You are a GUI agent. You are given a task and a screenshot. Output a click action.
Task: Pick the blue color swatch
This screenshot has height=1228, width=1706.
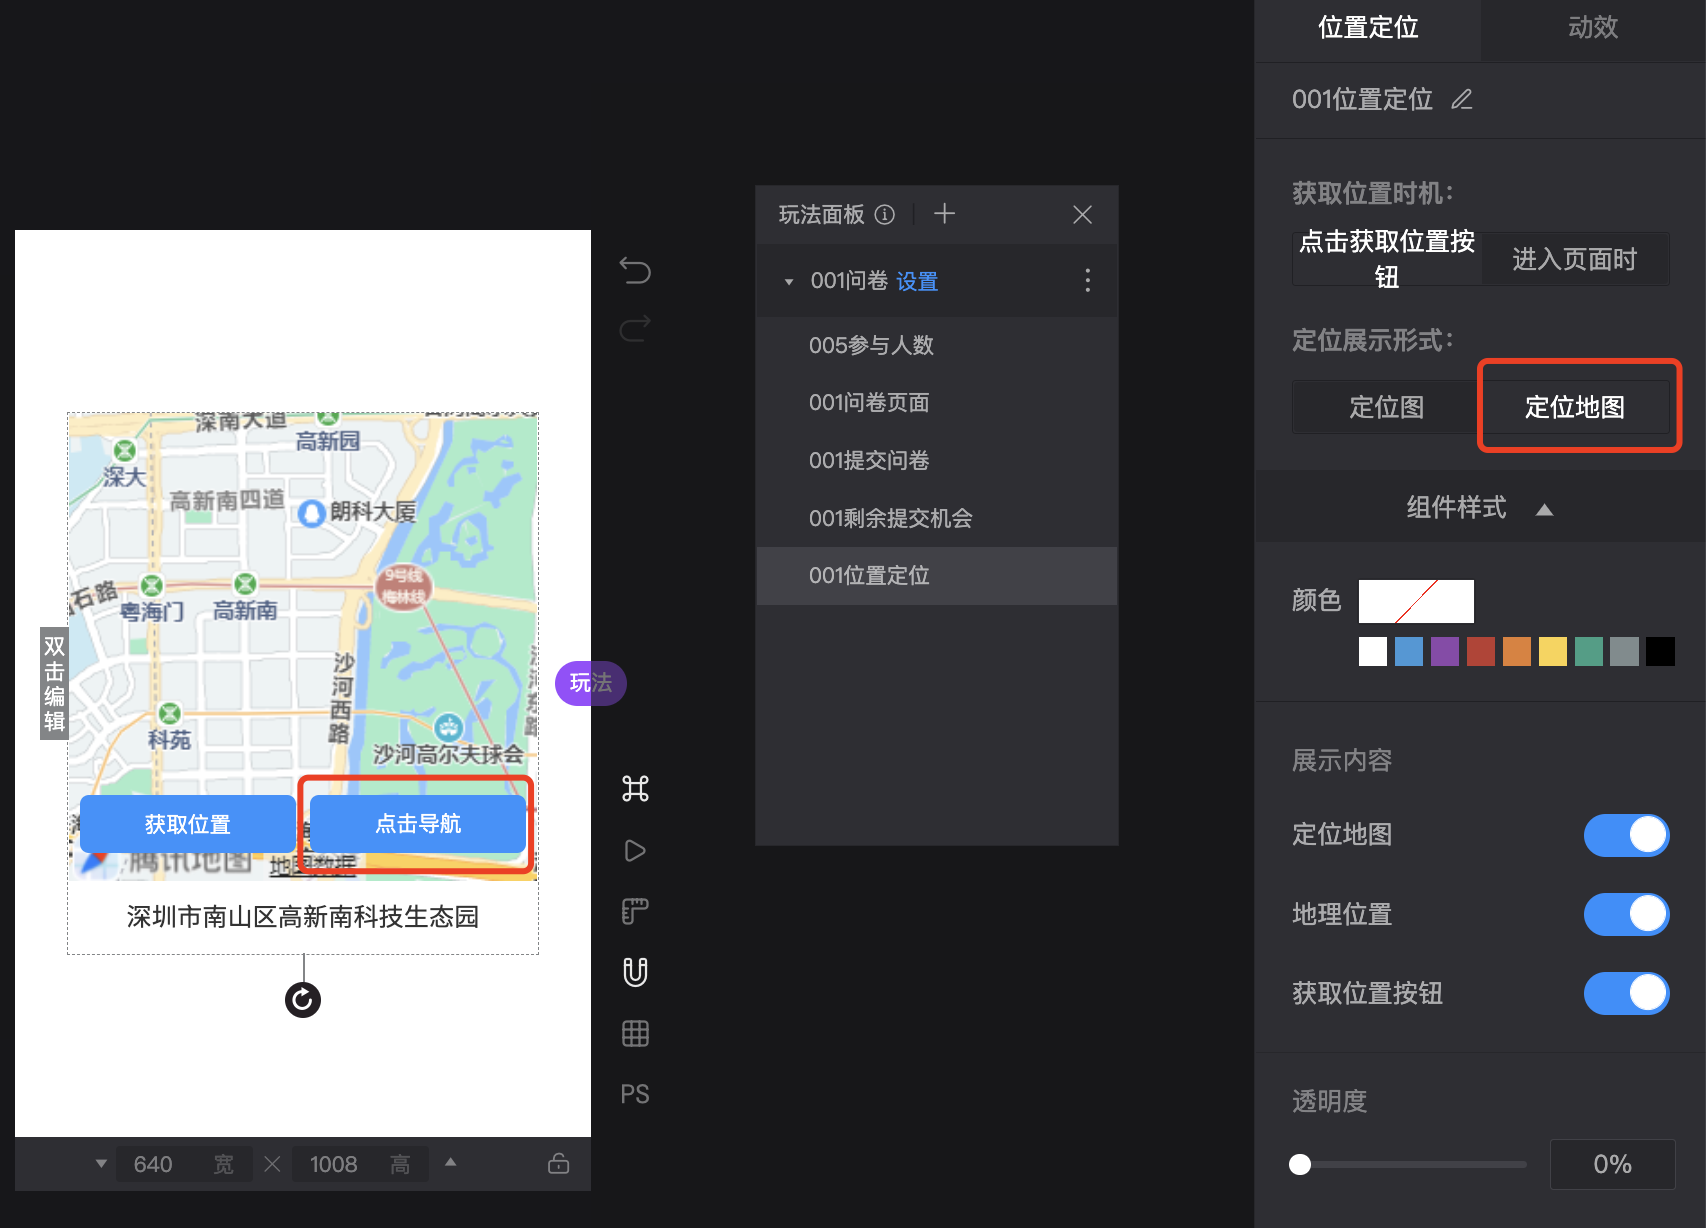pos(1409,651)
